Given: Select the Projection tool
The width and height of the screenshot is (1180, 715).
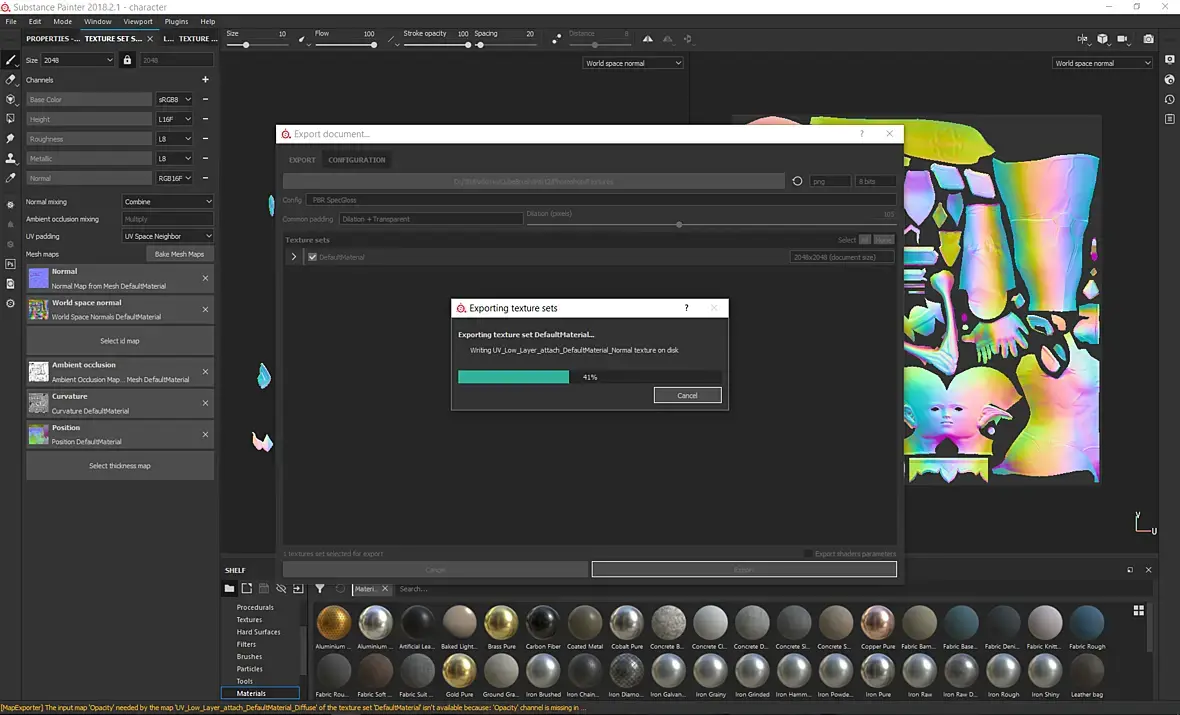Looking at the screenshot, I should [11, 99].
